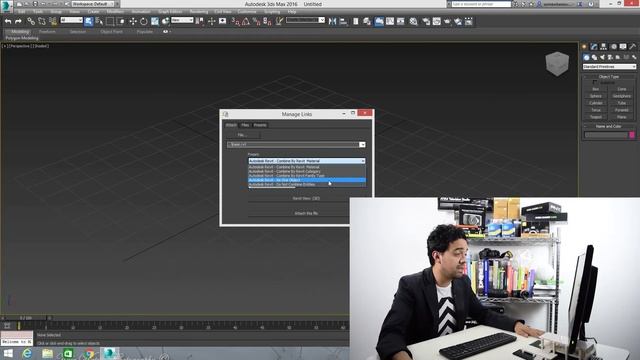Open the Motion command panel tab
Screen dimensions: 640x360
click(613, 47)
